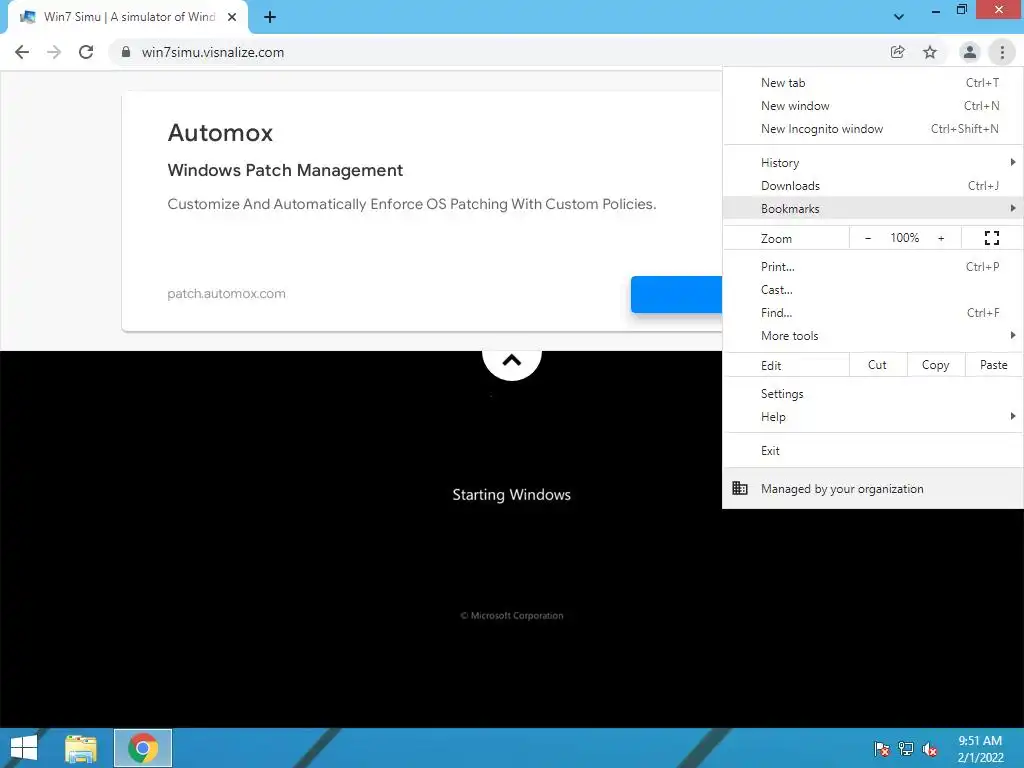Expand the Bookmarks submenu
Screen dimensions: 1024x768
(x=872, y=208)
